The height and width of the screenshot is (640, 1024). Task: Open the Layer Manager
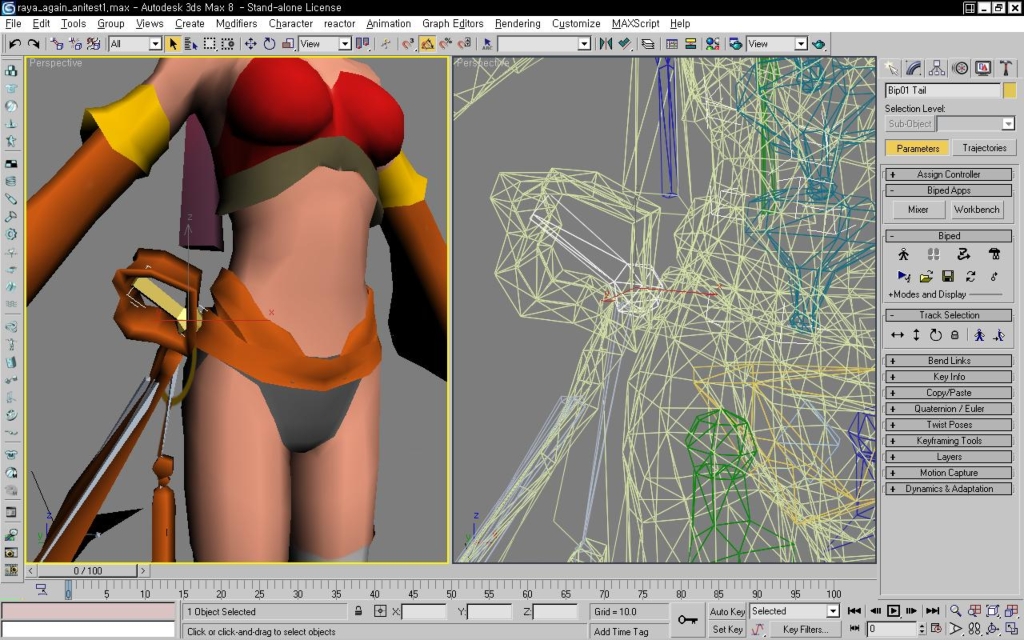[648, 44]
